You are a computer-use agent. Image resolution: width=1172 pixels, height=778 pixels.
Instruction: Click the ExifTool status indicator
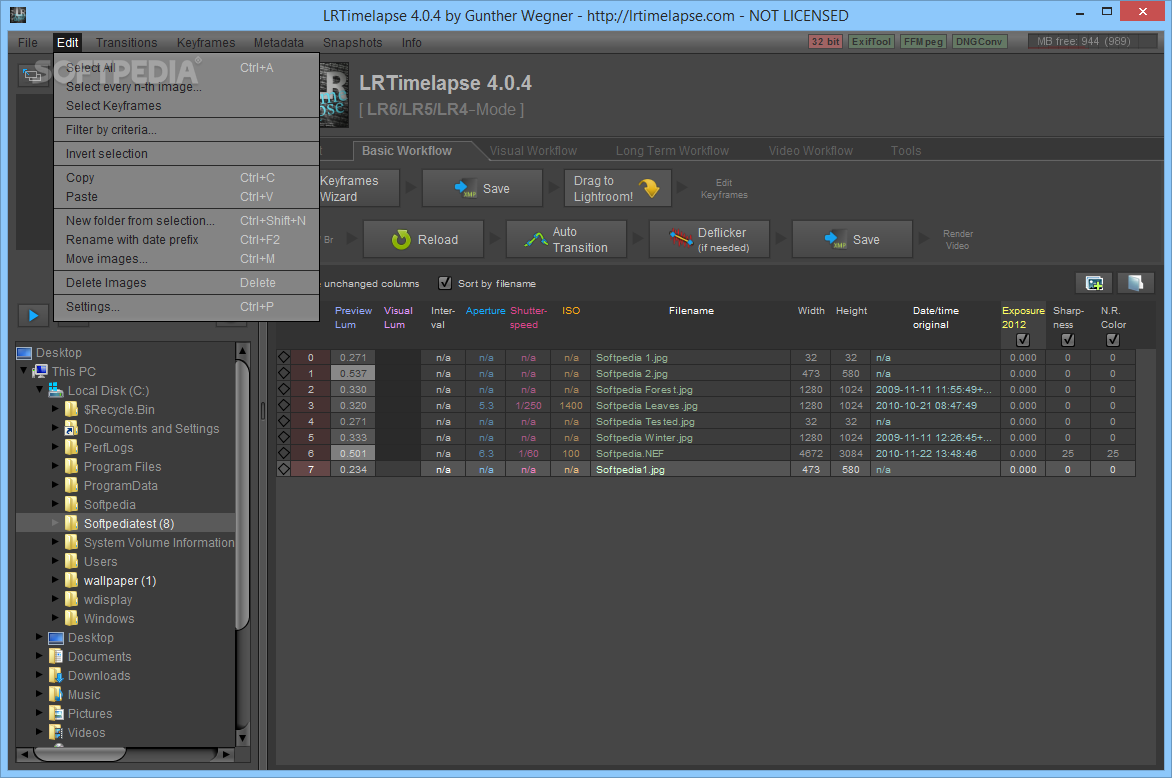[872, 42]
